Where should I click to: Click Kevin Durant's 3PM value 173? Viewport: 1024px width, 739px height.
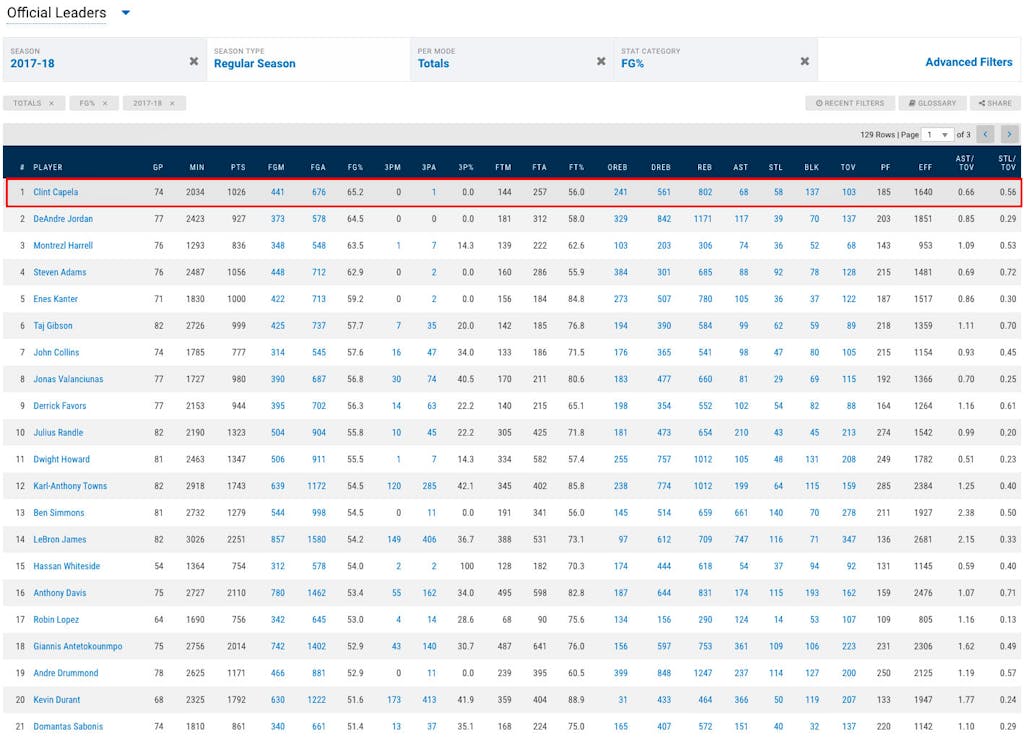click(x=394, y=700)
